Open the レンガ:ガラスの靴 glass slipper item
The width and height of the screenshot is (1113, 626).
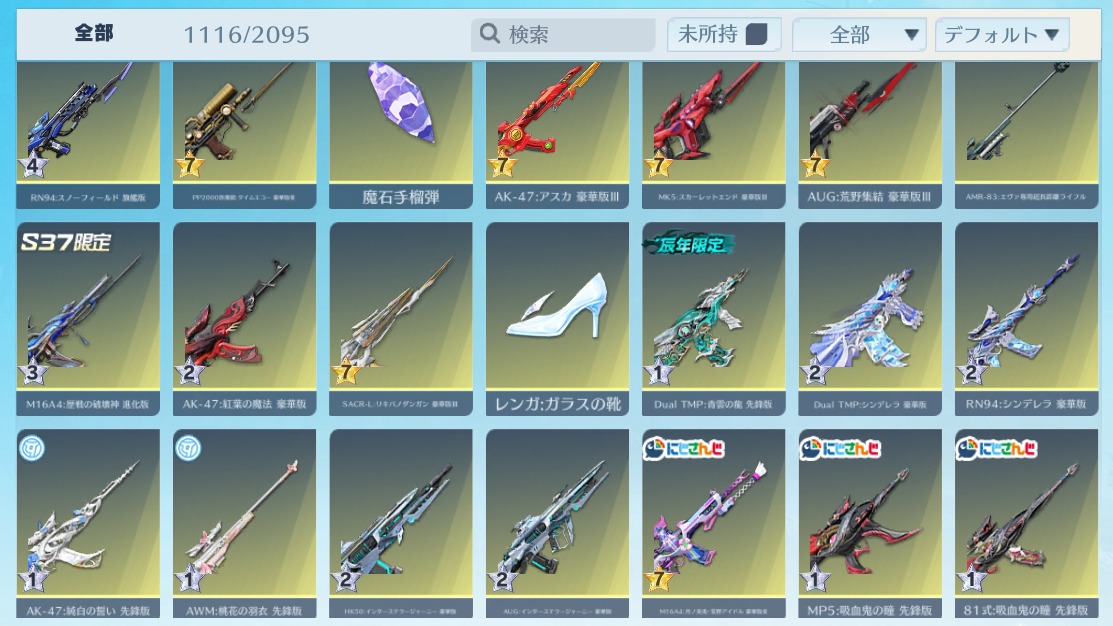click(x=557, y=319)
